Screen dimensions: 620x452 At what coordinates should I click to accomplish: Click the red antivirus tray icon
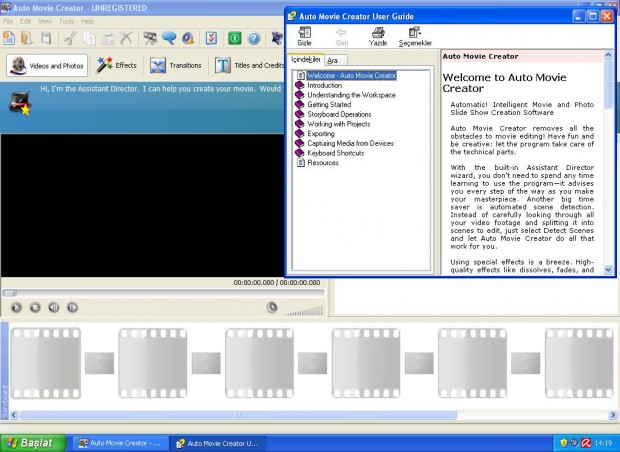tap(586, 443)
